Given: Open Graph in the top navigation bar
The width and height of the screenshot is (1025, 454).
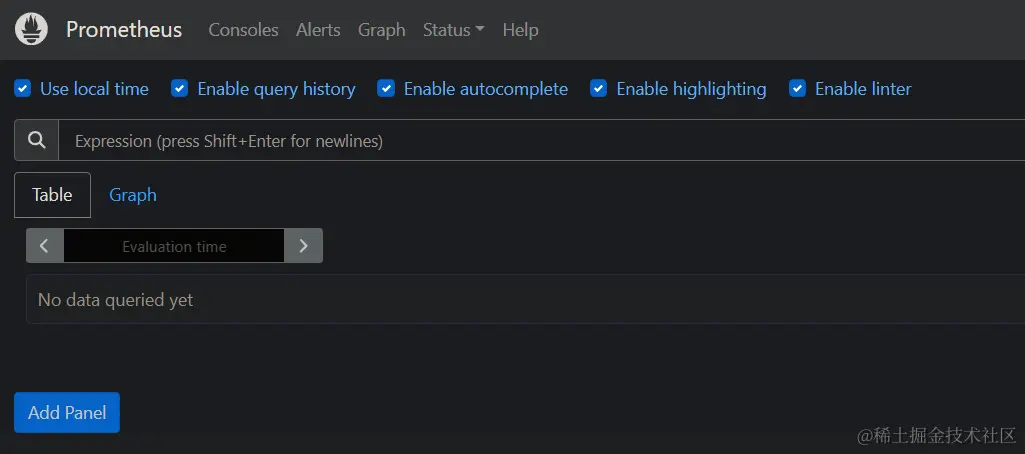Looking at the screenshot, I should pos(382,30).
